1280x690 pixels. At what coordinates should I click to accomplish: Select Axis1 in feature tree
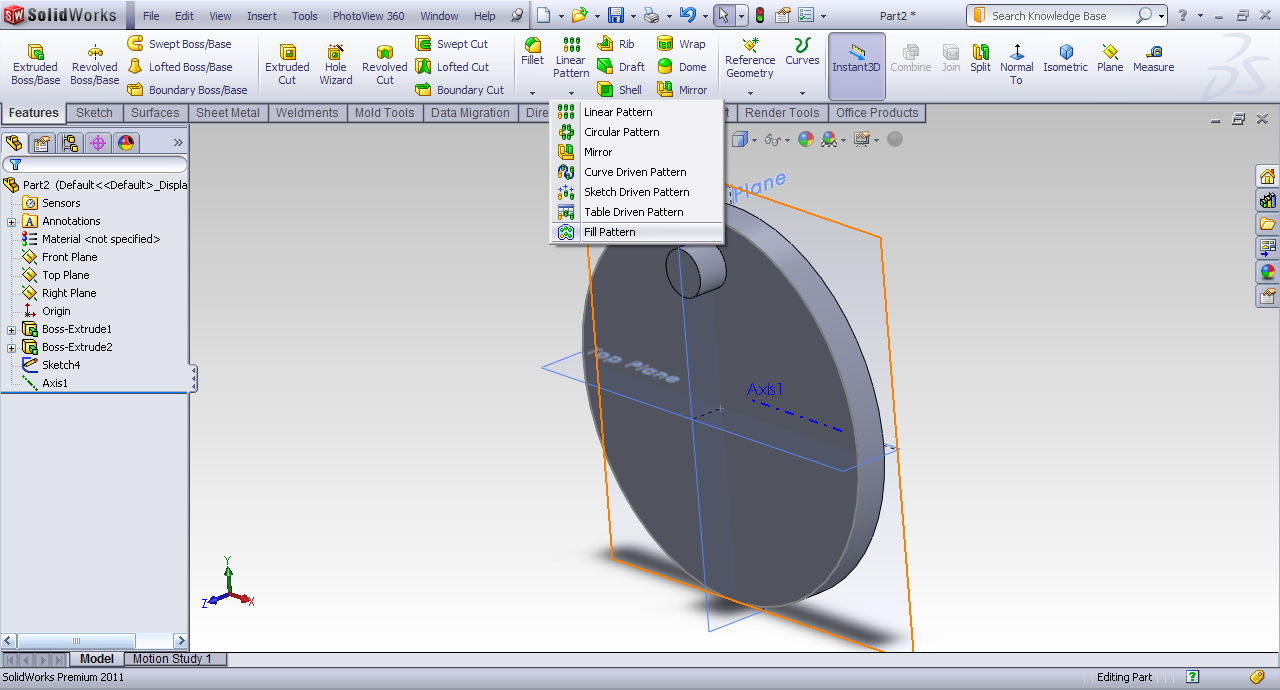click(x=46, y=383)
